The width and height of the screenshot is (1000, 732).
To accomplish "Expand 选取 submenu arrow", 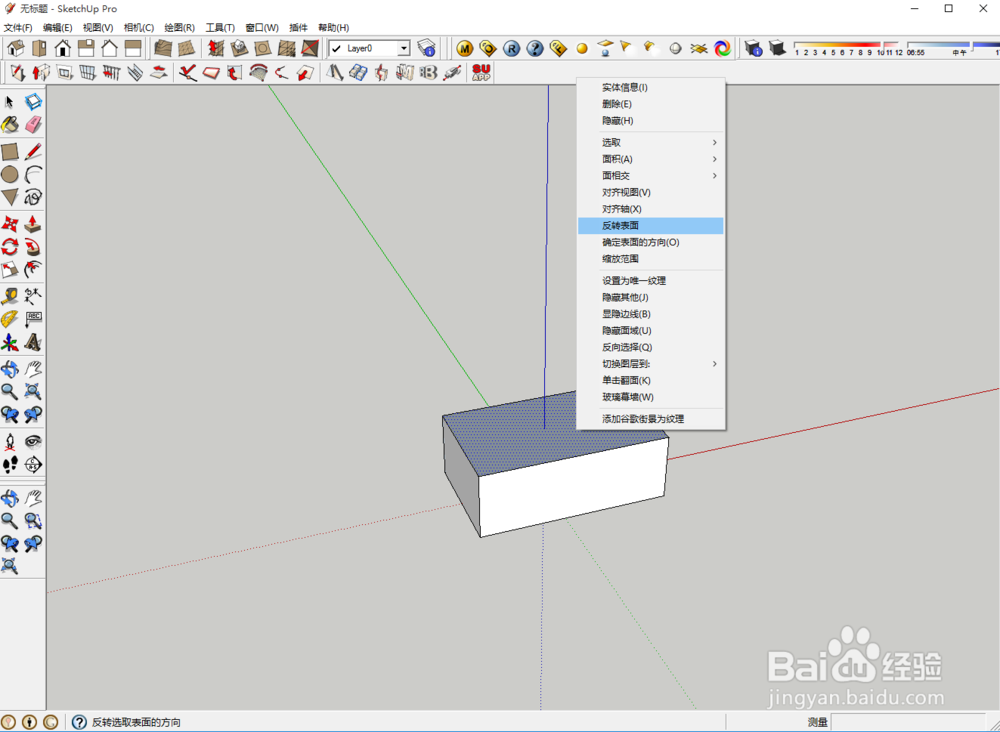I will (x=714, y=142).
